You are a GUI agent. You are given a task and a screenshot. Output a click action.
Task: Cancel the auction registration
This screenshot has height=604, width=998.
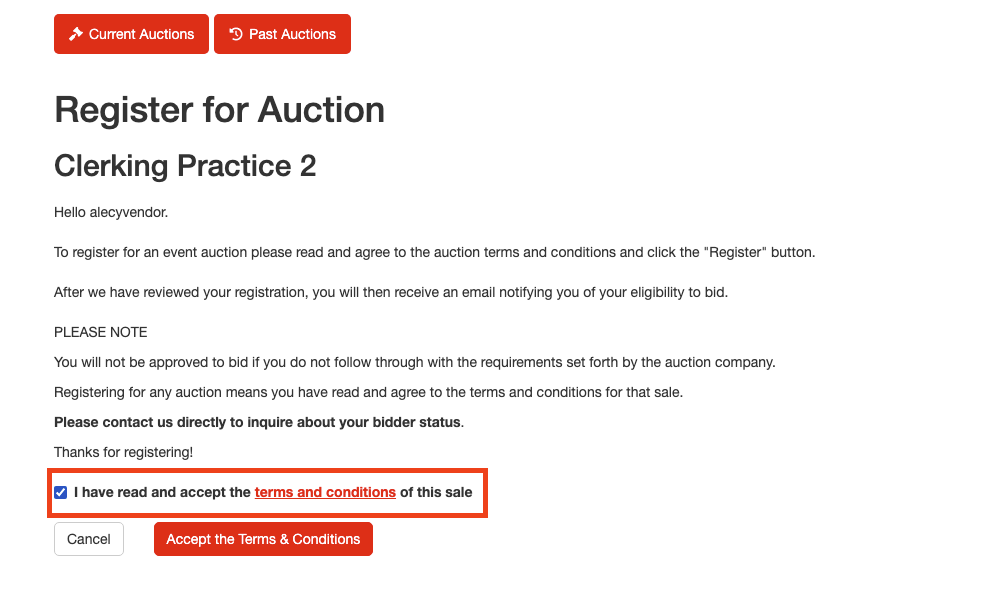pyautogui.click(x=88, y=539)
